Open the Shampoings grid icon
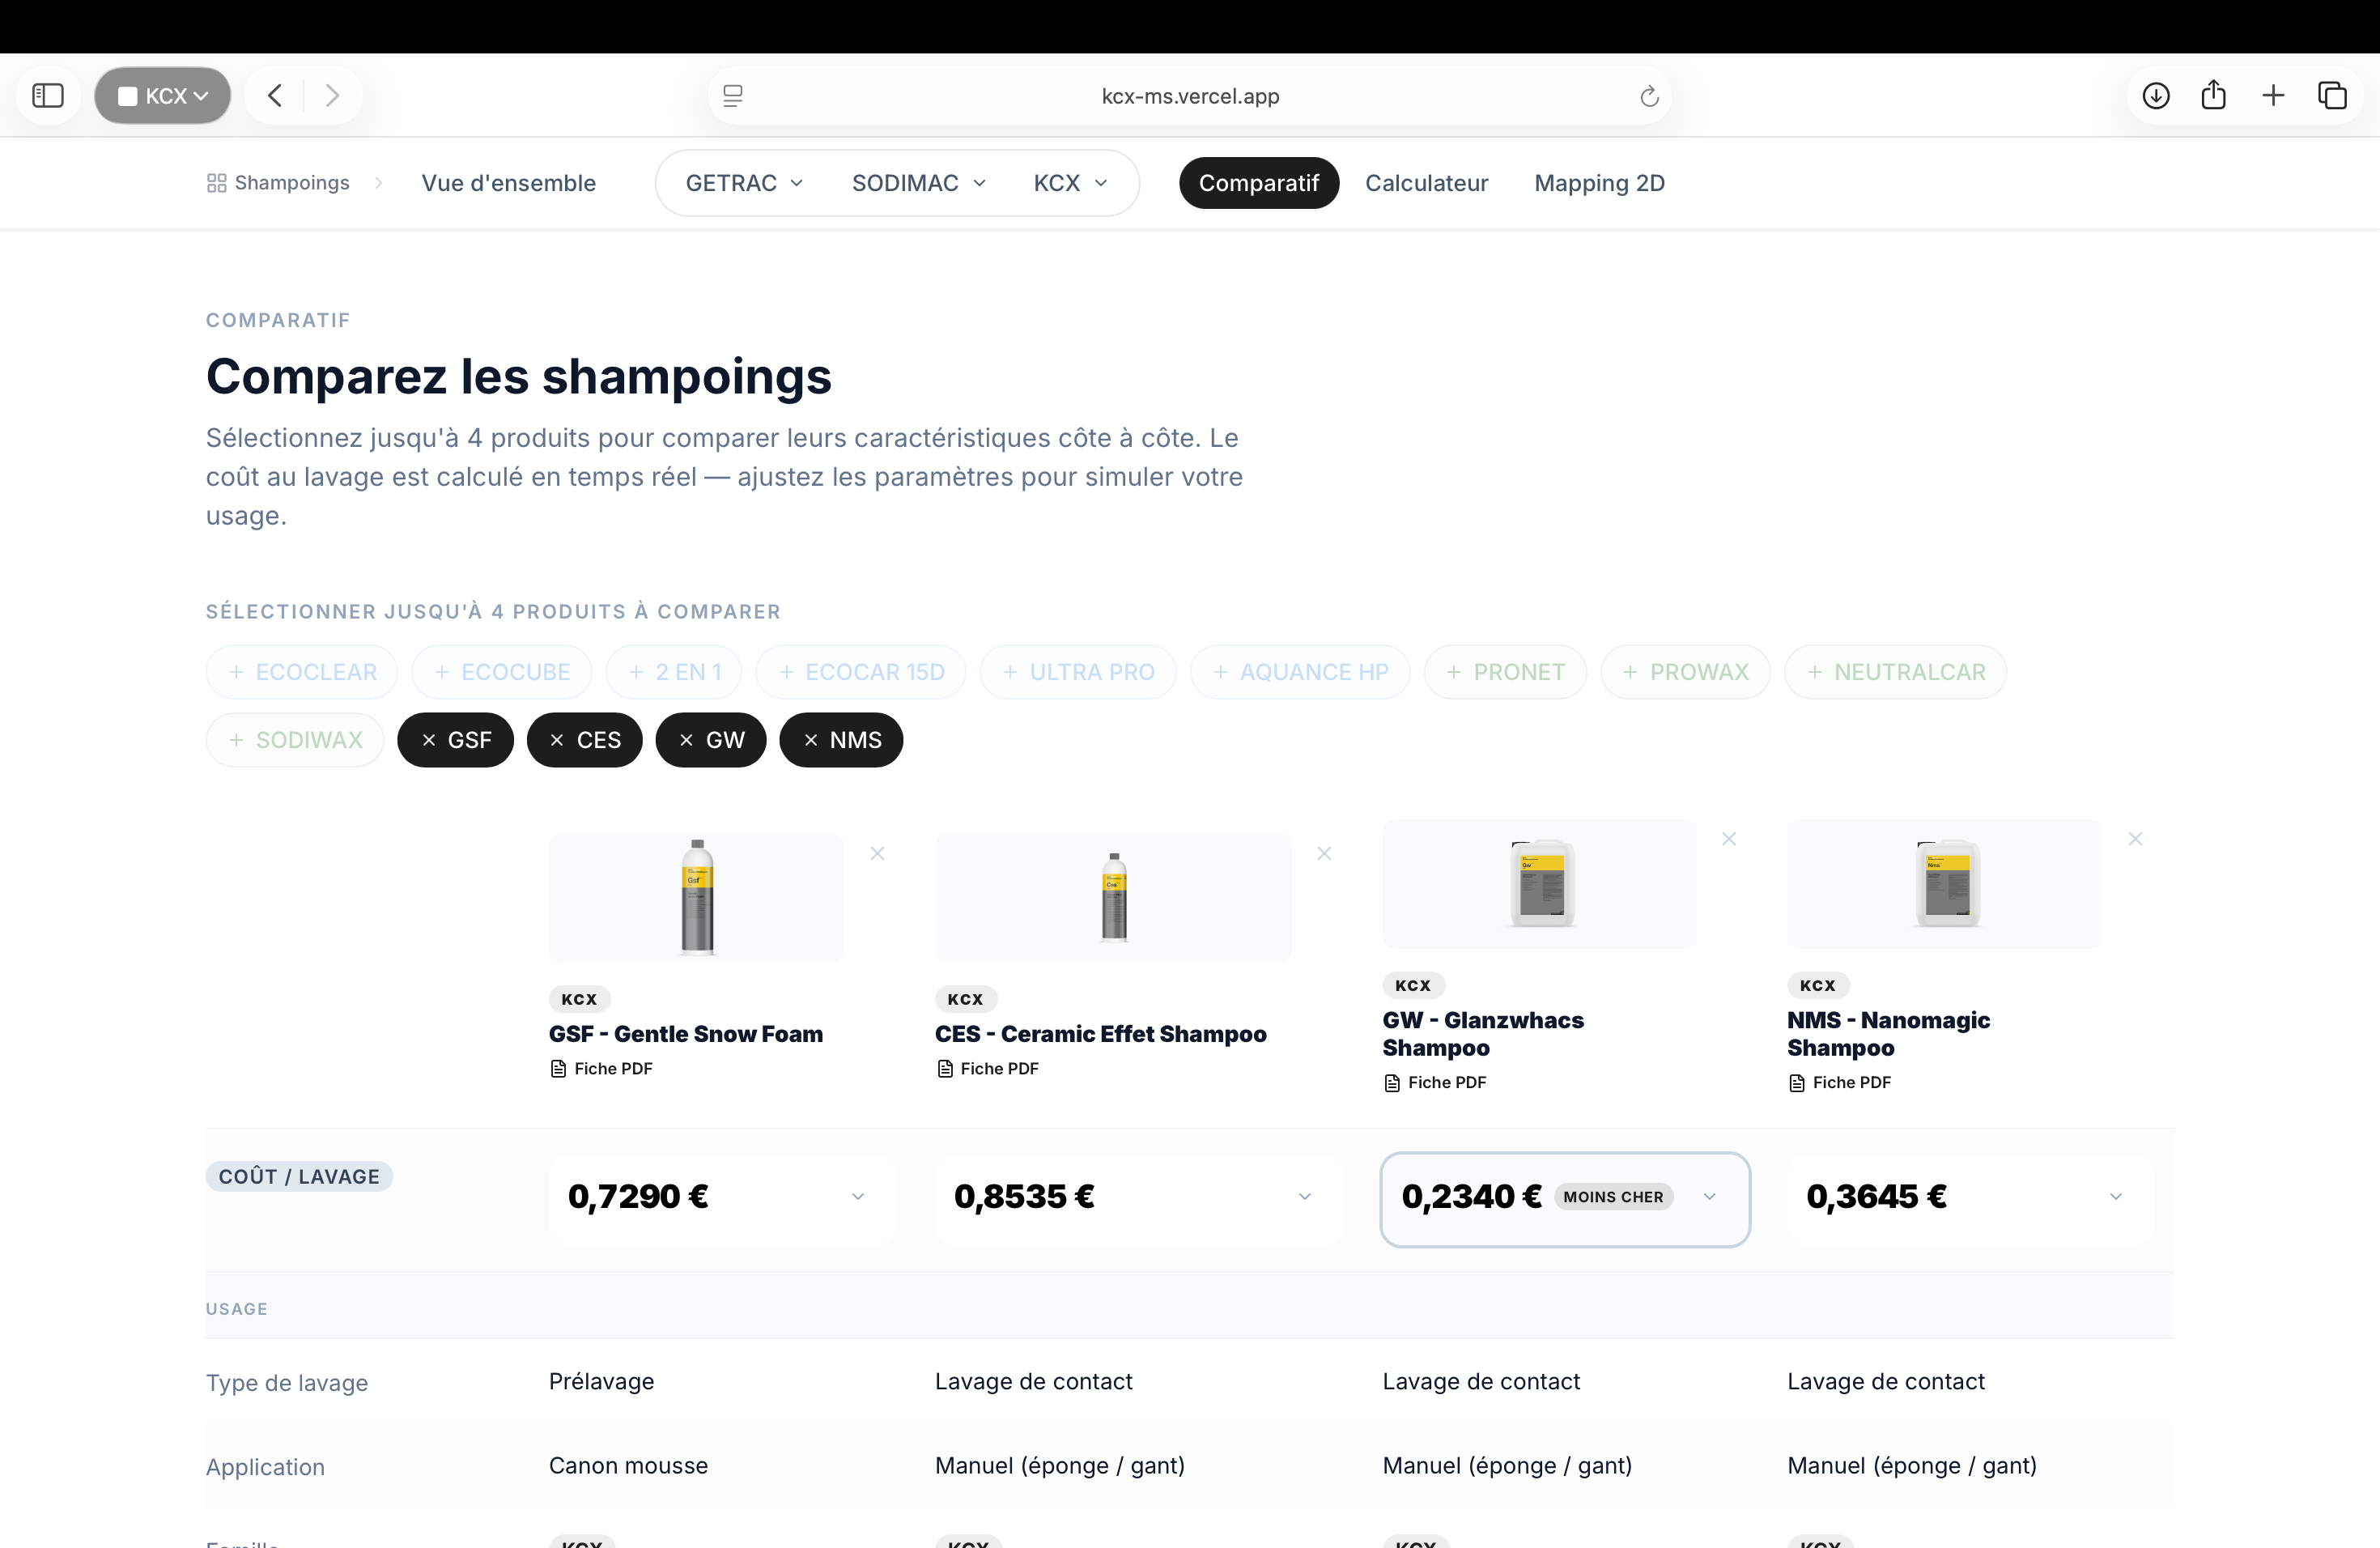Viewport: 2380px width, 1548px height. [x=216, y=183]
